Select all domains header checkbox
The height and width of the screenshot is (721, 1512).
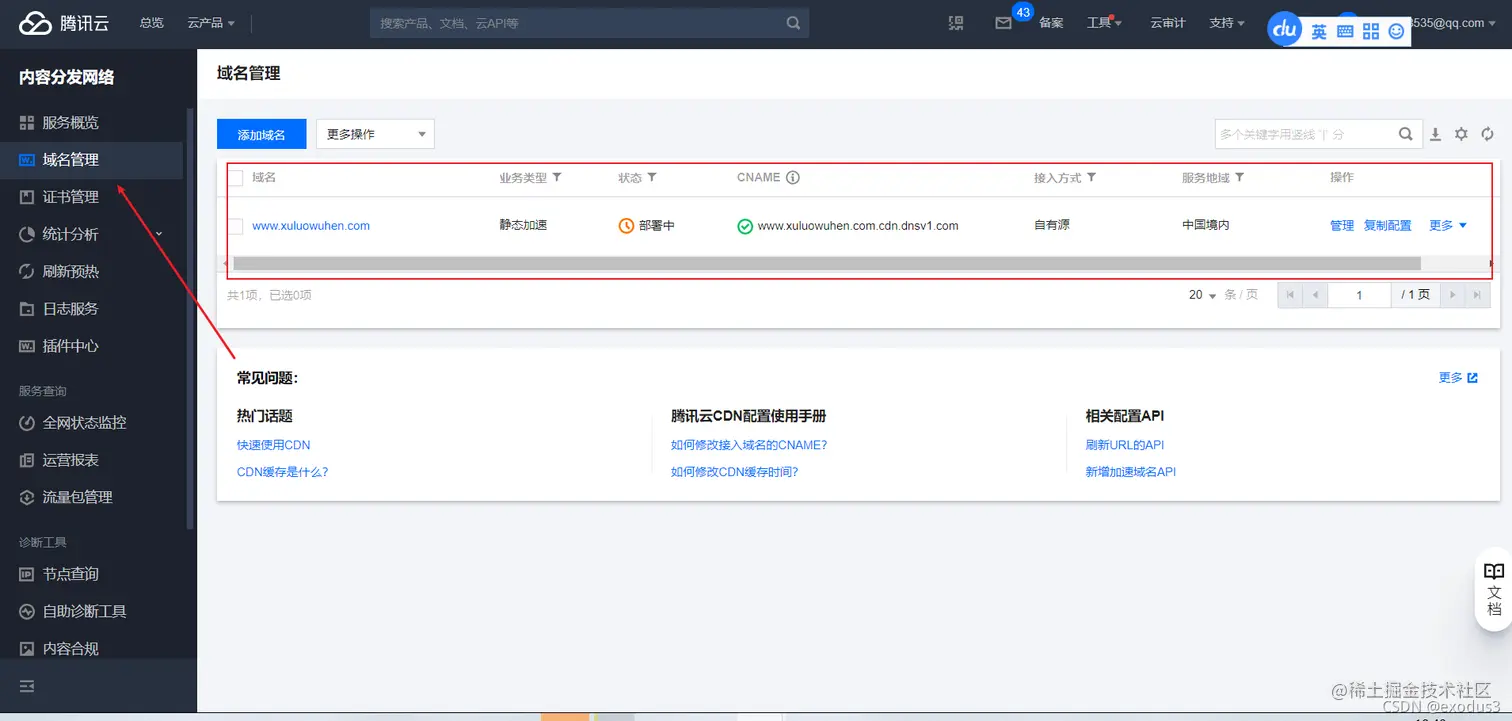click(x=236, y=178)
